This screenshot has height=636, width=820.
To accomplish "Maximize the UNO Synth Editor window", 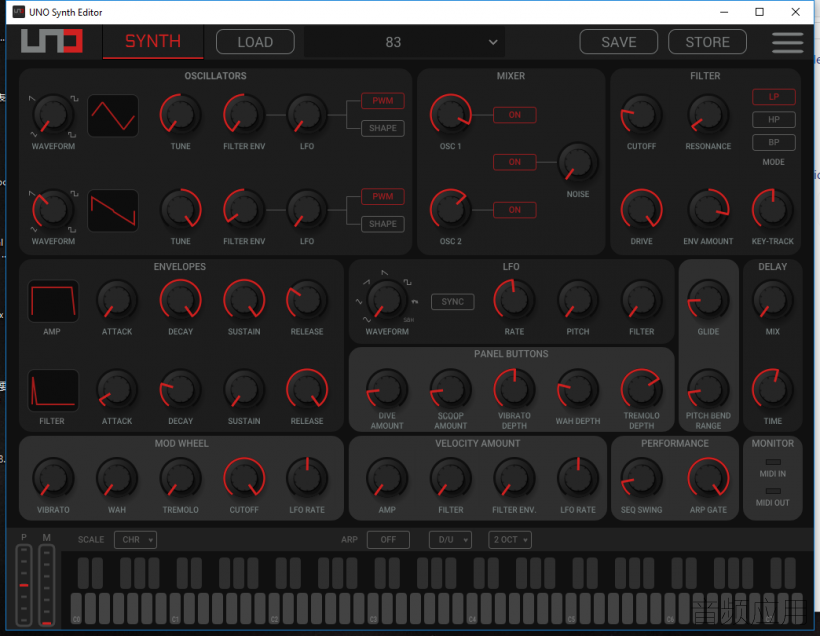I will click(x=759, y=12).
